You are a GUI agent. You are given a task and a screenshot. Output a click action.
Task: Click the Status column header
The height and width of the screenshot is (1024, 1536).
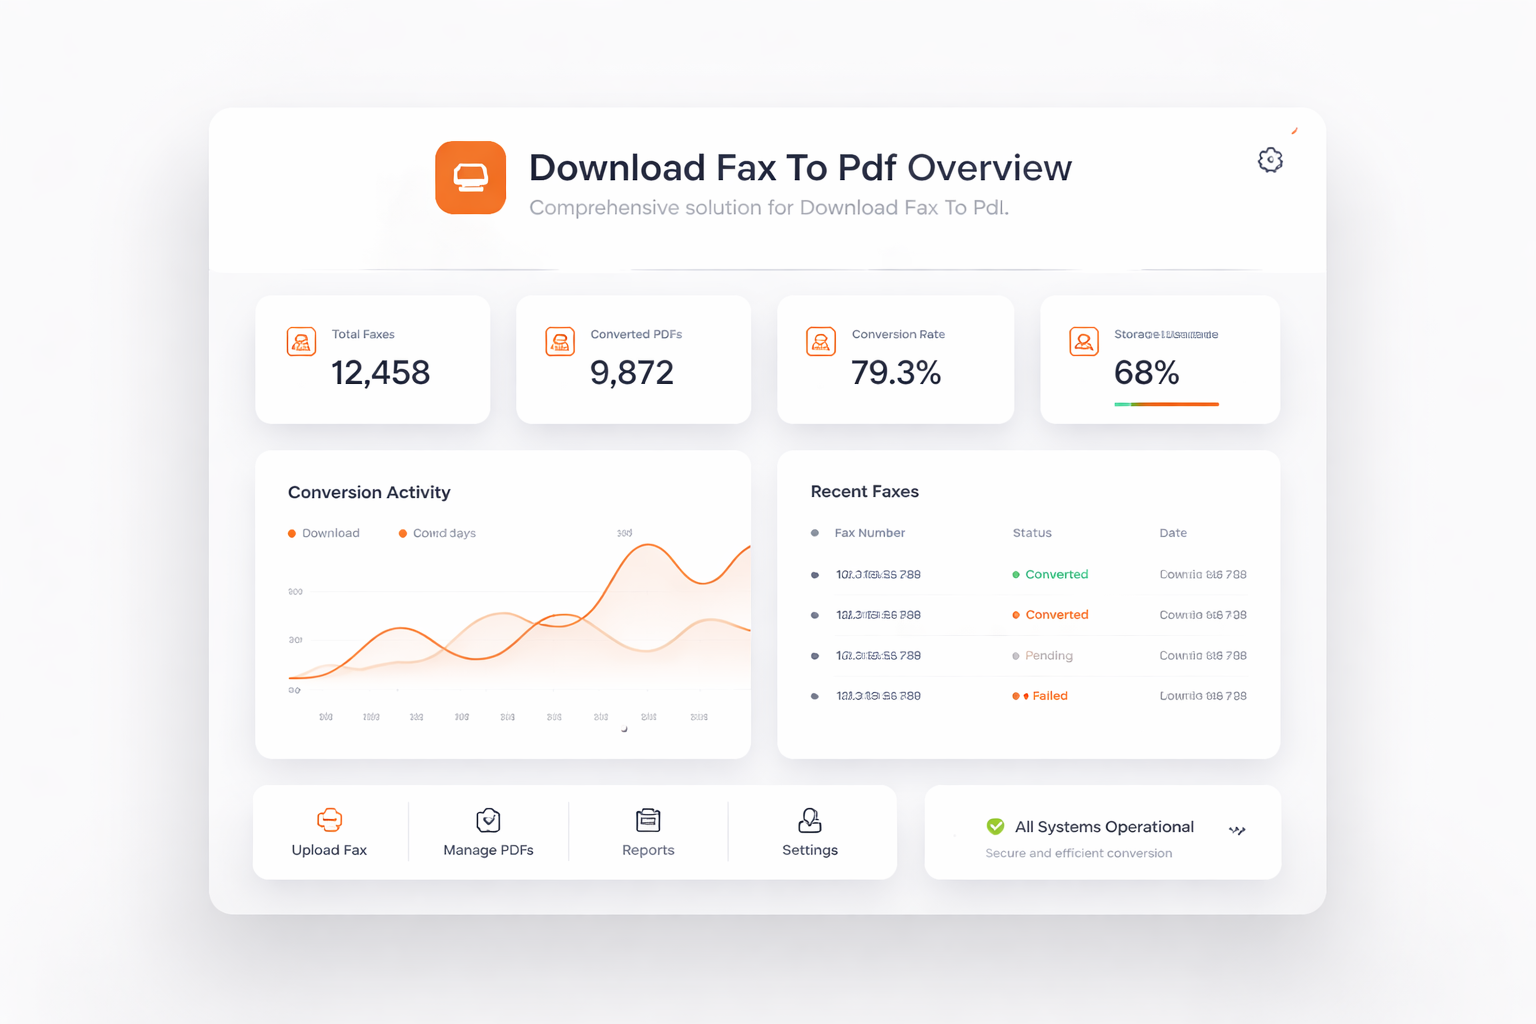1032,534
